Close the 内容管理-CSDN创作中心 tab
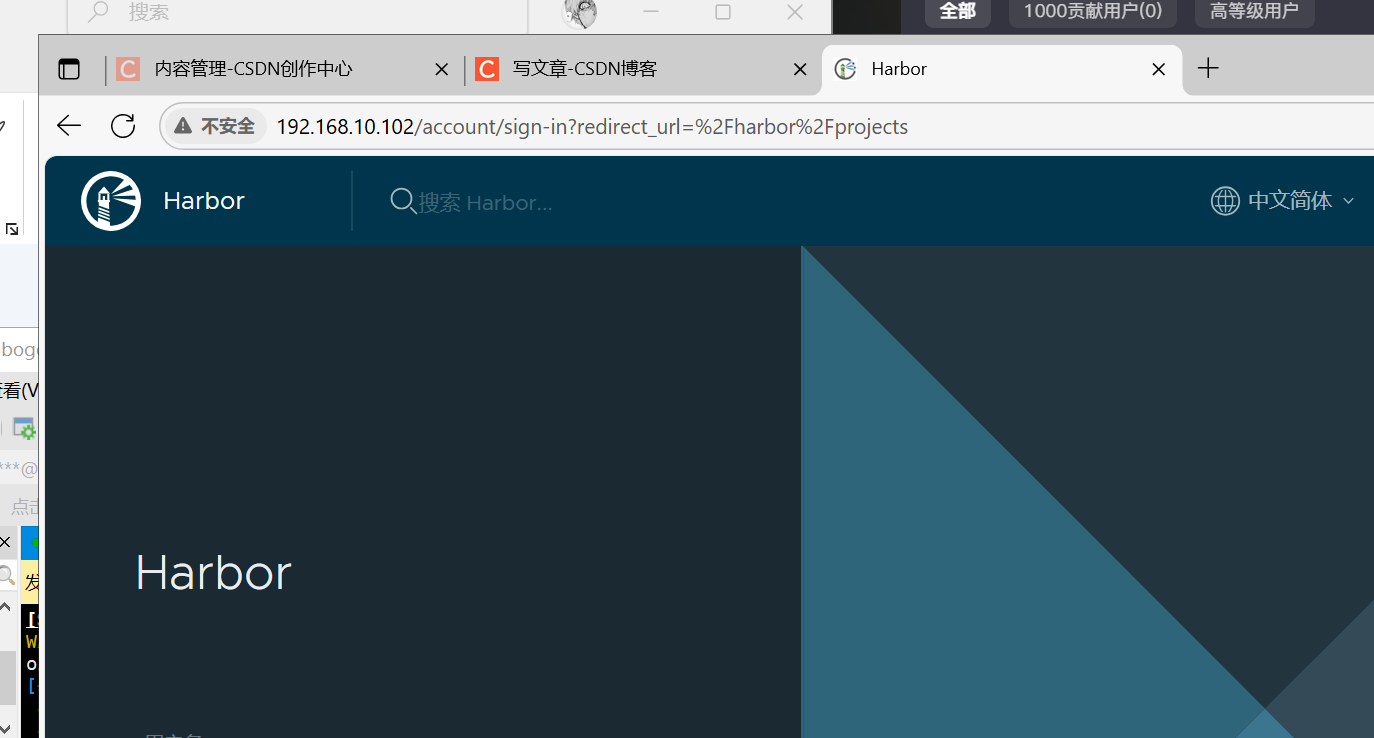Screen dimensions: 1374x738 441,69
